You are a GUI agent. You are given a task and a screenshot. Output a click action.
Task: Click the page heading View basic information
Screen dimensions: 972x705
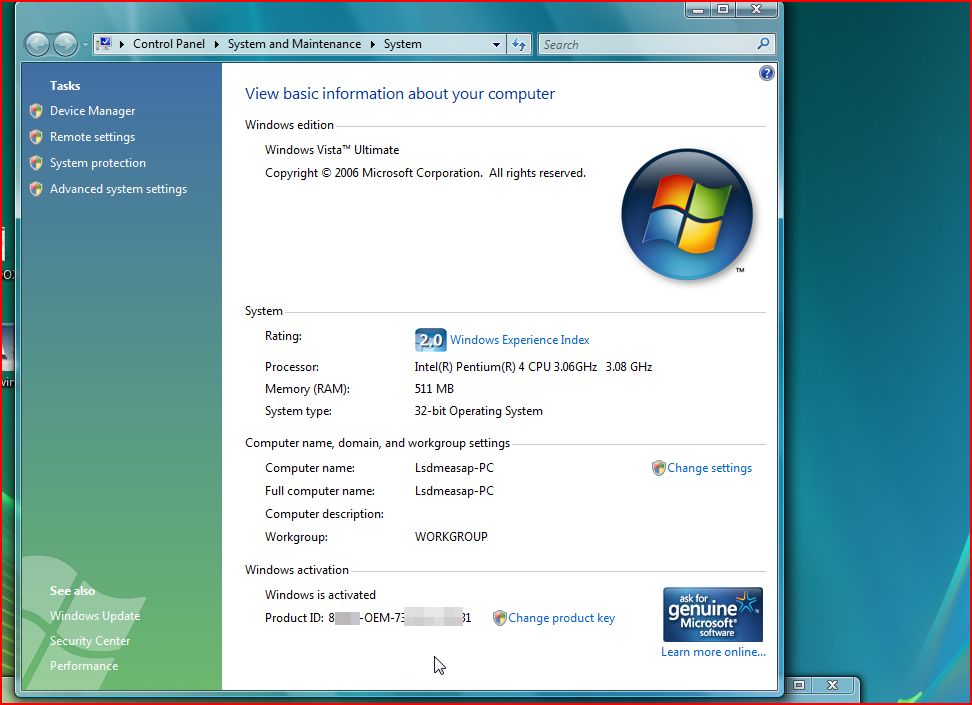tap(400, 94)
